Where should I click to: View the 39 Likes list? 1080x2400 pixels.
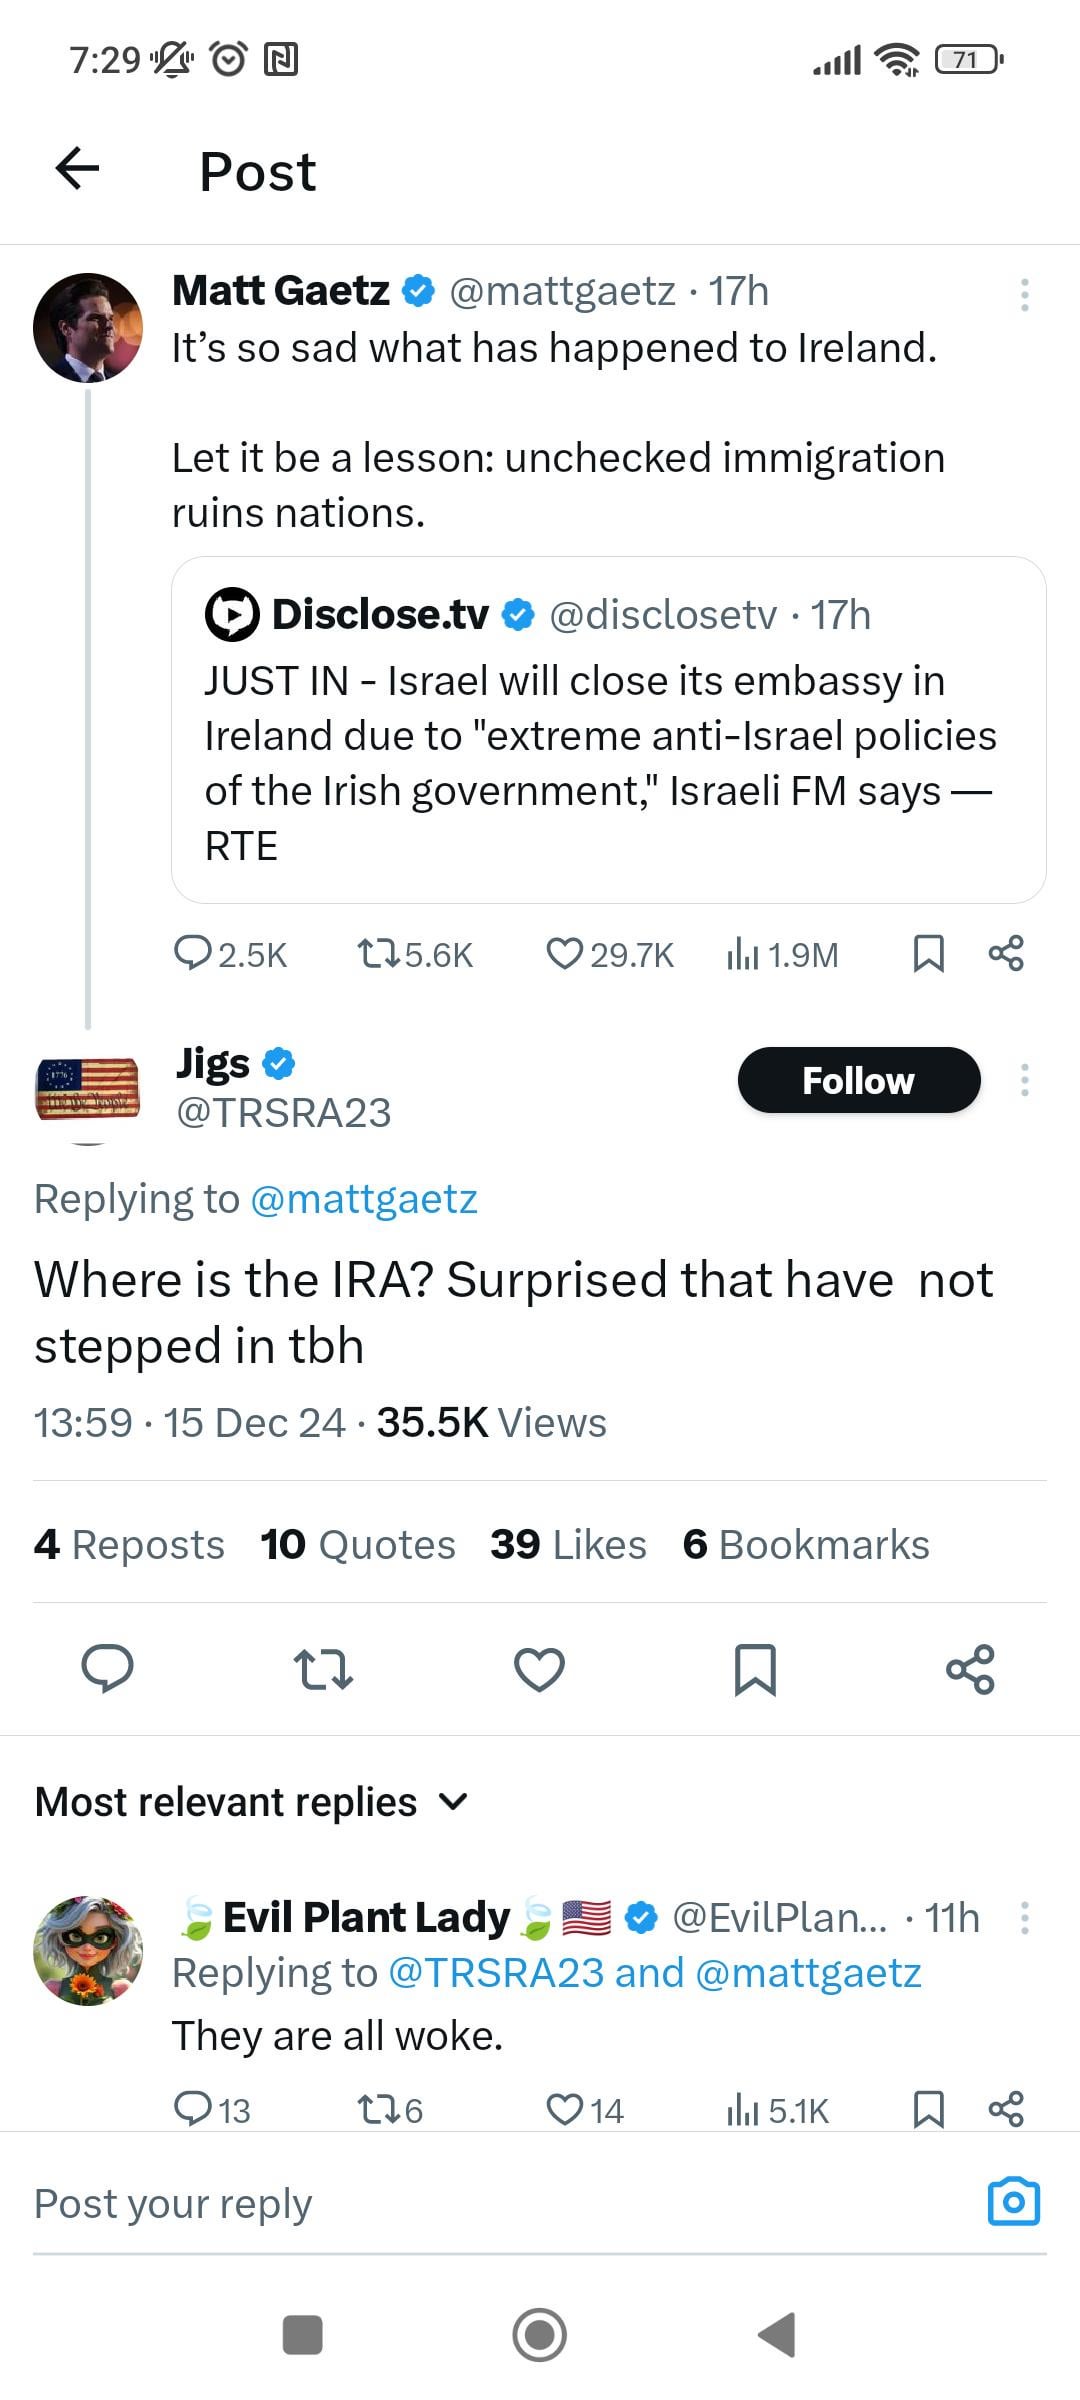(568, 1544)
